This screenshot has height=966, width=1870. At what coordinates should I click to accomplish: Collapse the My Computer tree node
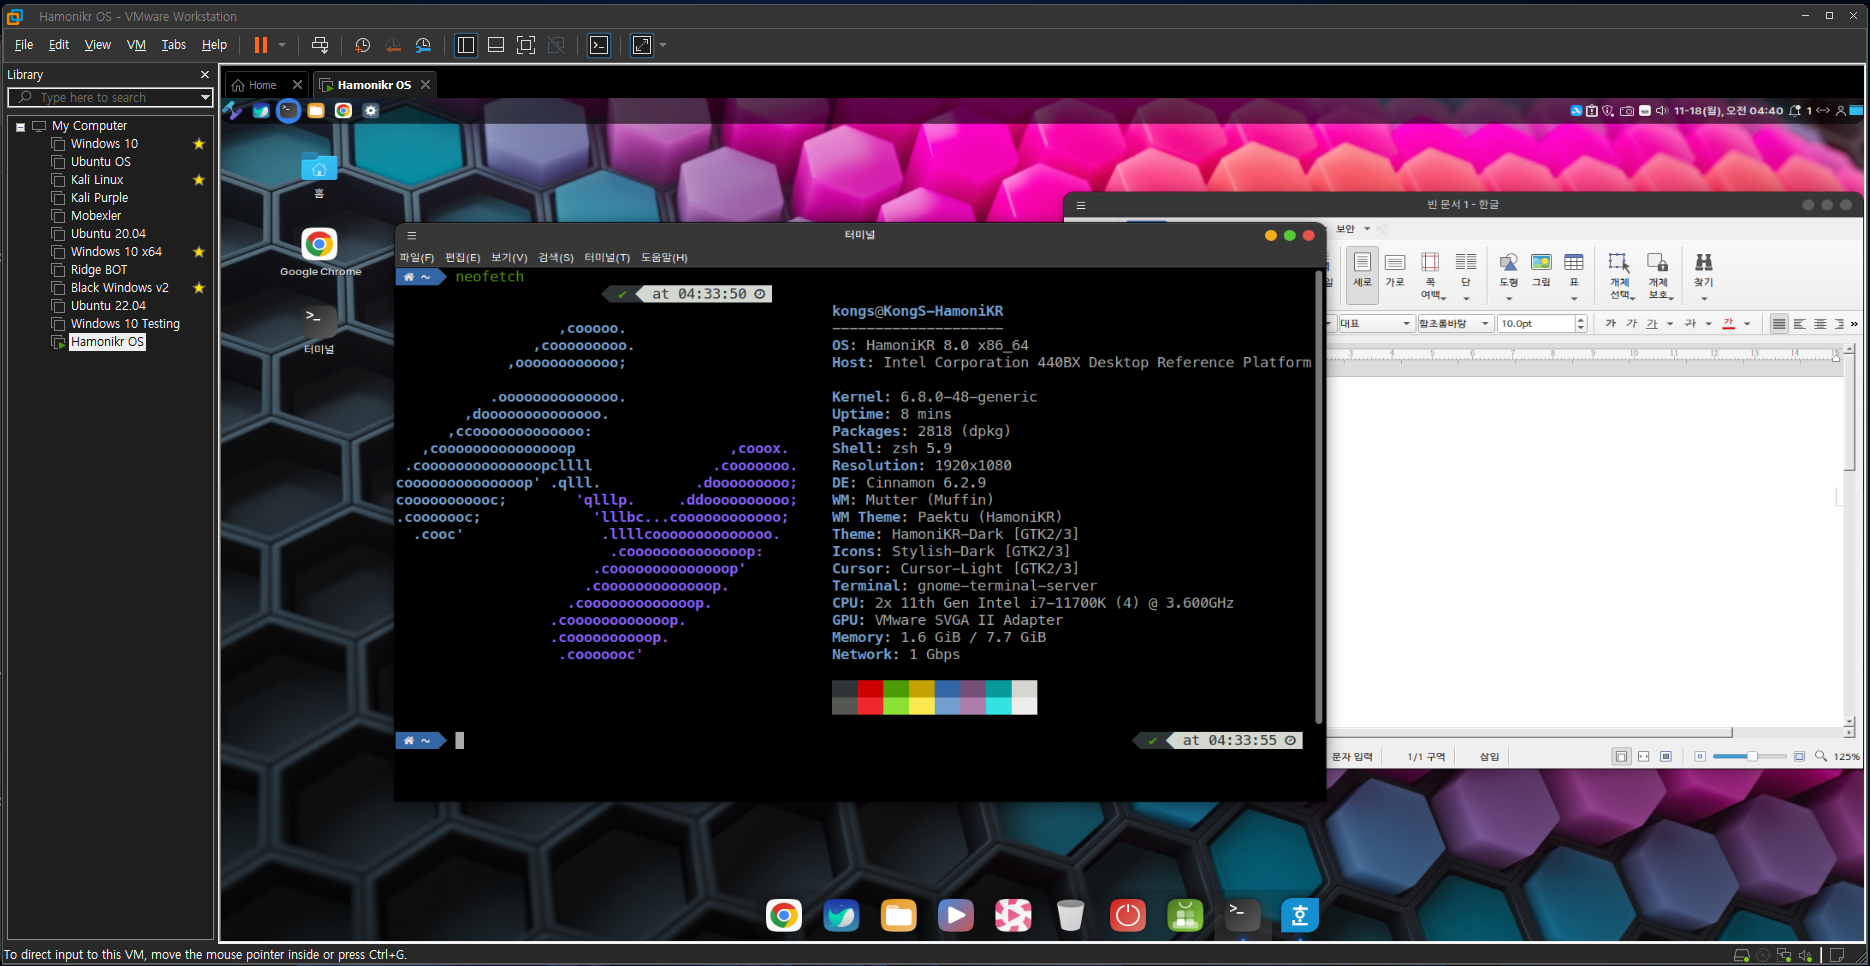20,127
